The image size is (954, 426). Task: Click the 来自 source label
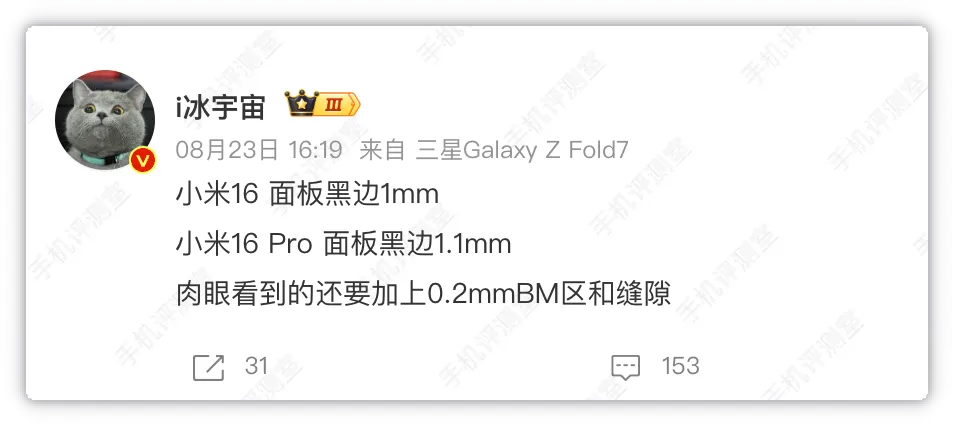tap(382, 150)
